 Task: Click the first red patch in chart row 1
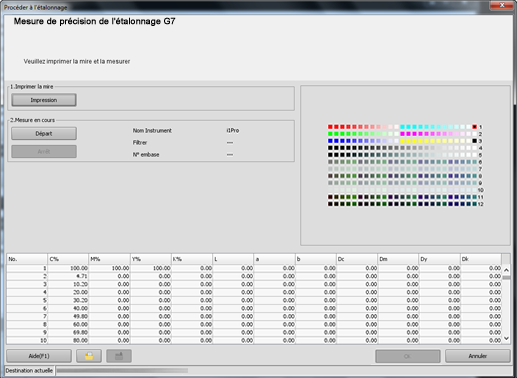[330, 127]
